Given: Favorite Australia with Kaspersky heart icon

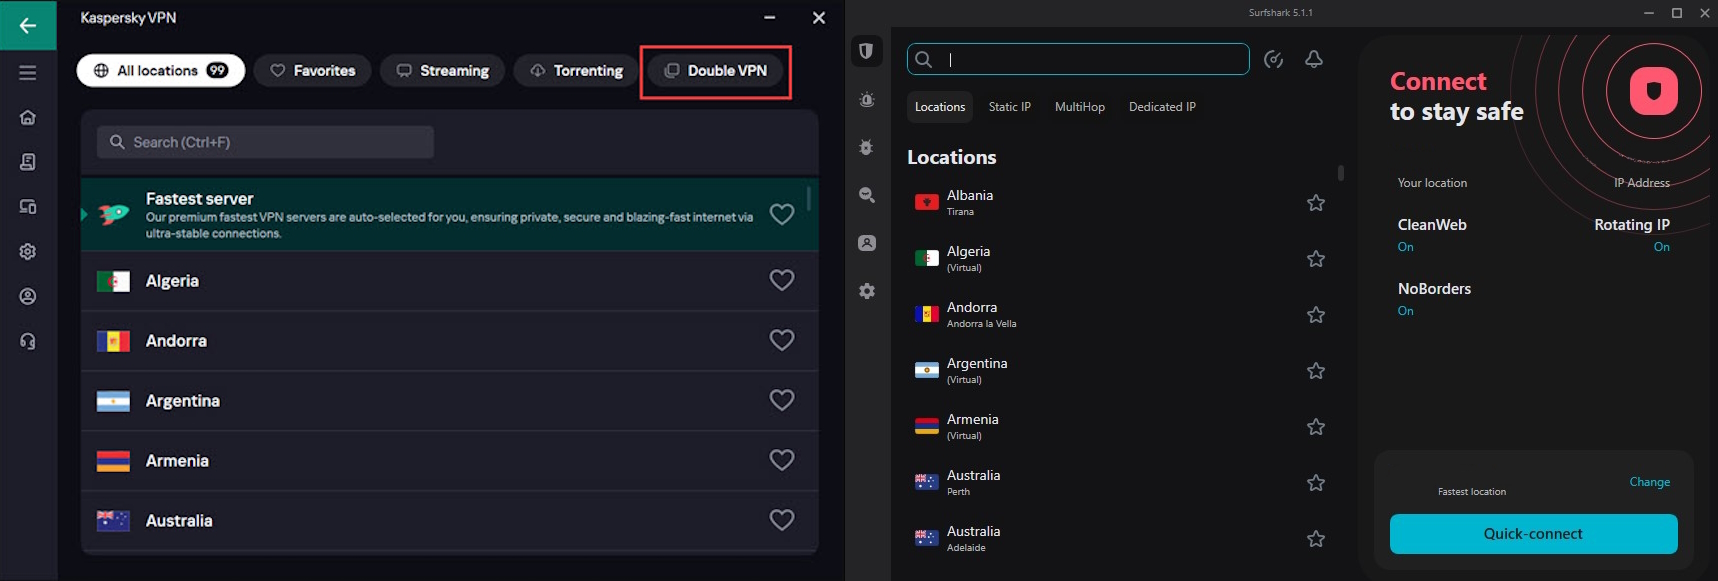Looking at the screenshot, I should [x=782, y=520].
